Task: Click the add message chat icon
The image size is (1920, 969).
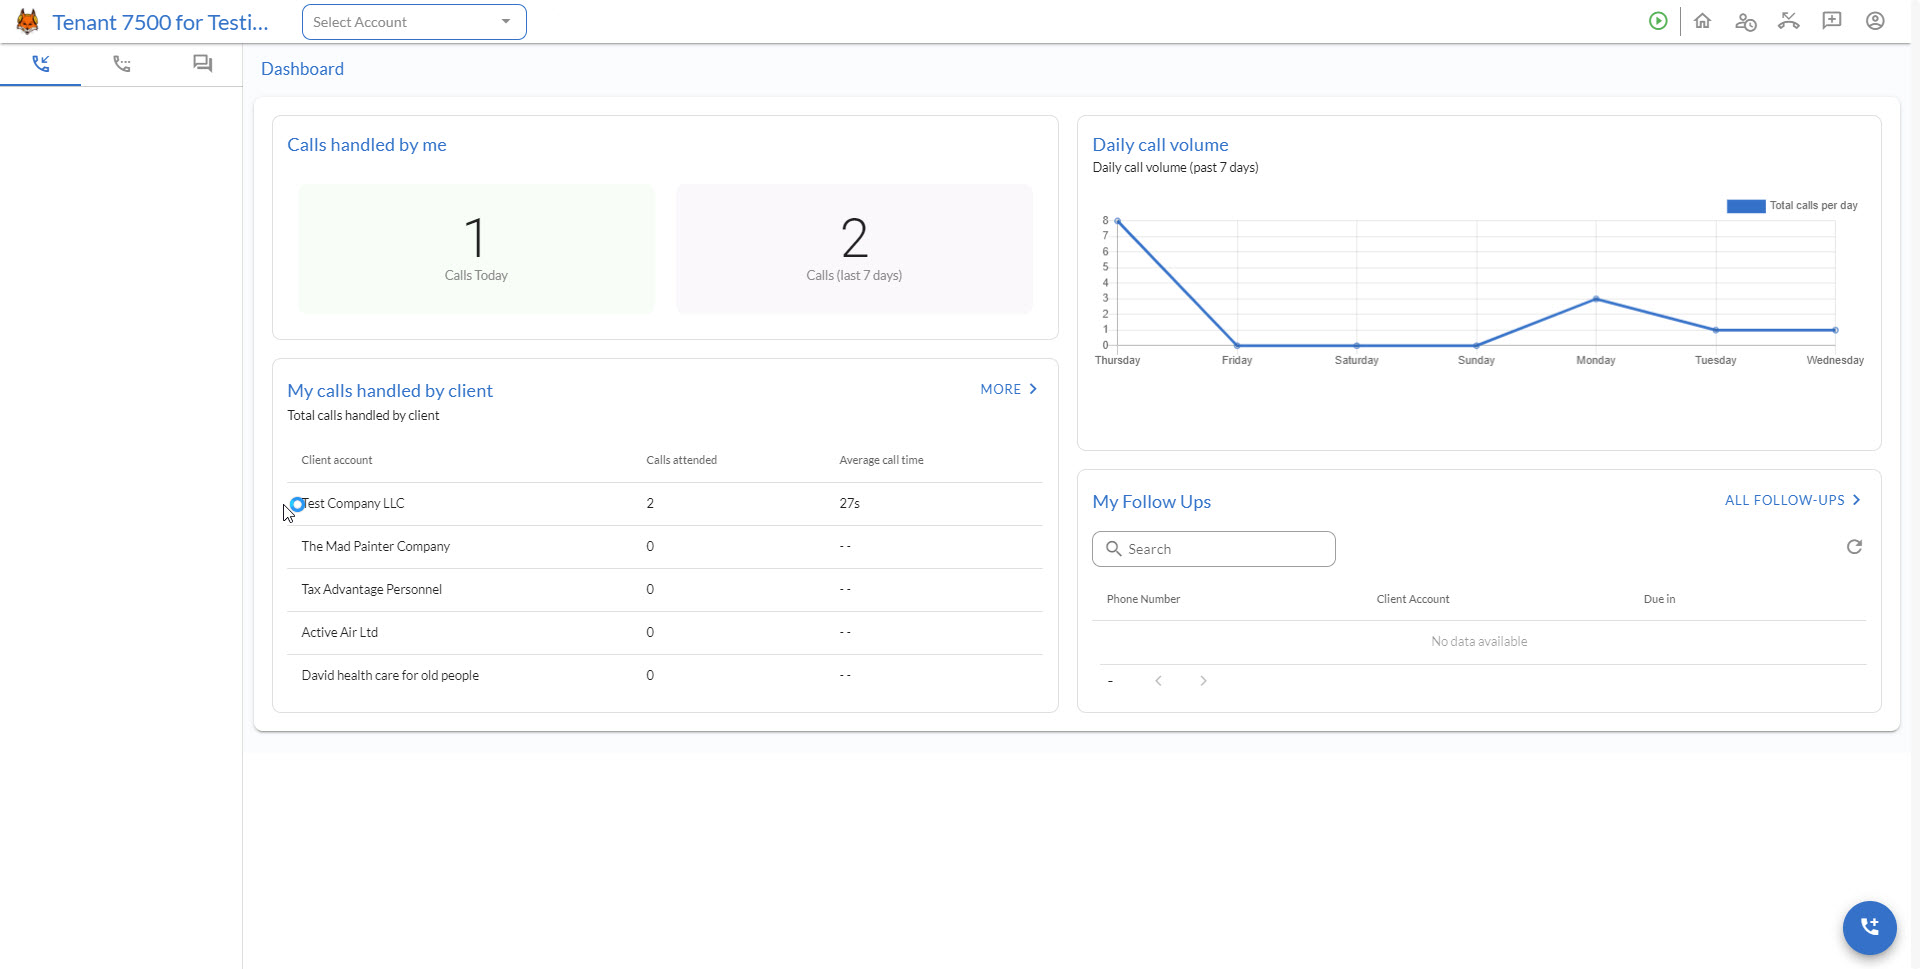Action: pyautogui.click(x=1831, y=21)
